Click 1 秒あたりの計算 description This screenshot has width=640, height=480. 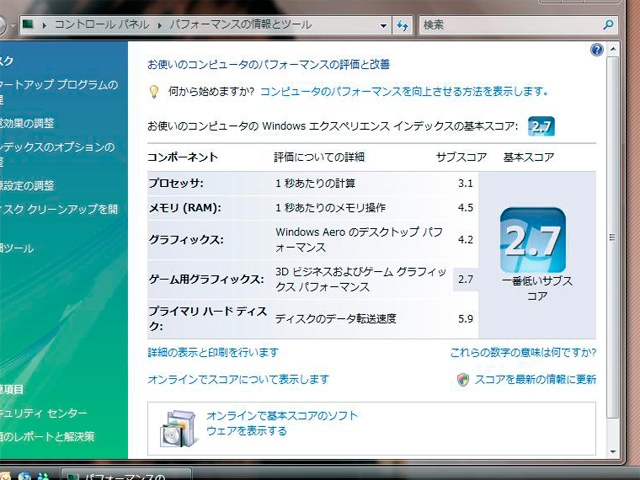click(315, 183)
